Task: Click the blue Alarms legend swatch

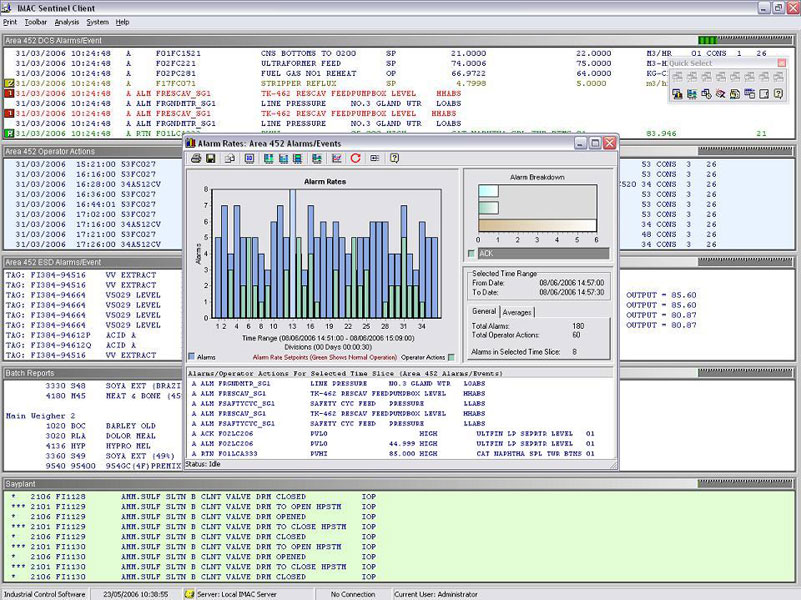Action: coord(192,355)
